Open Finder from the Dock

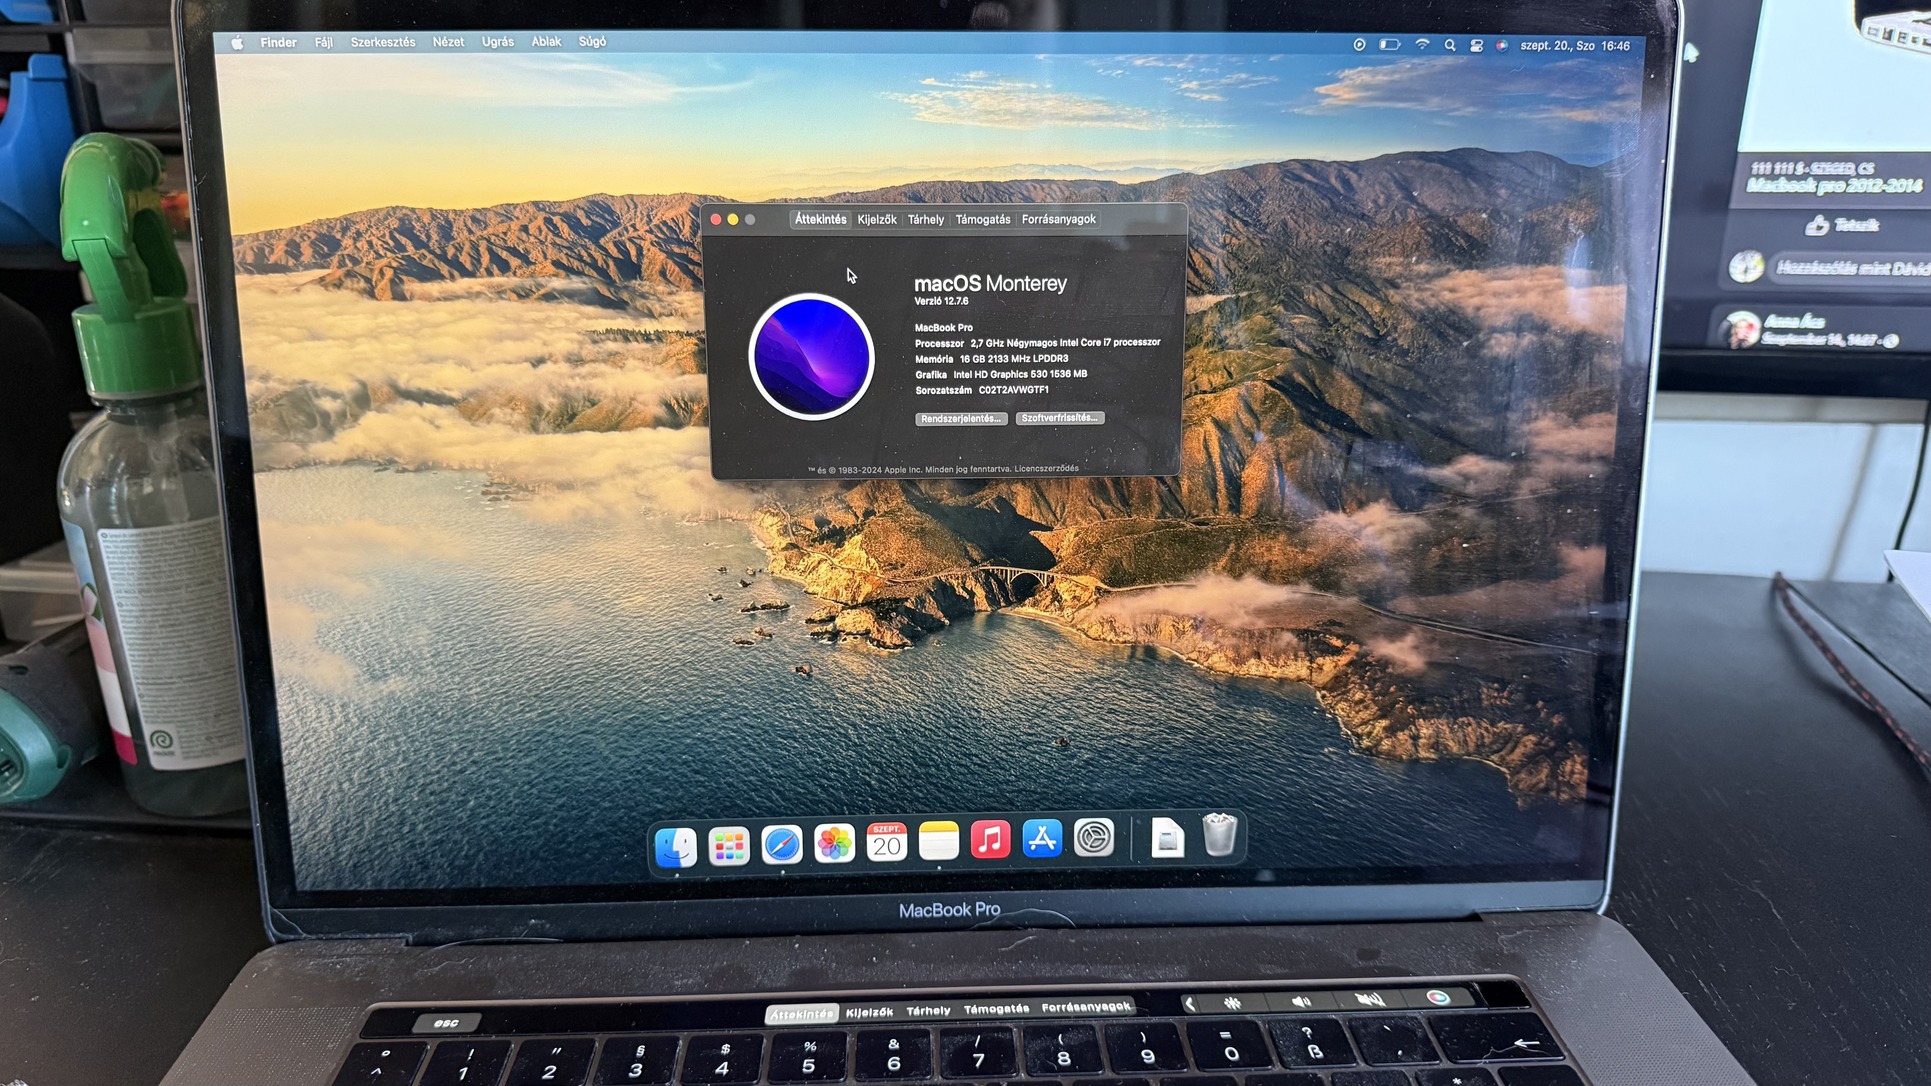676,846
